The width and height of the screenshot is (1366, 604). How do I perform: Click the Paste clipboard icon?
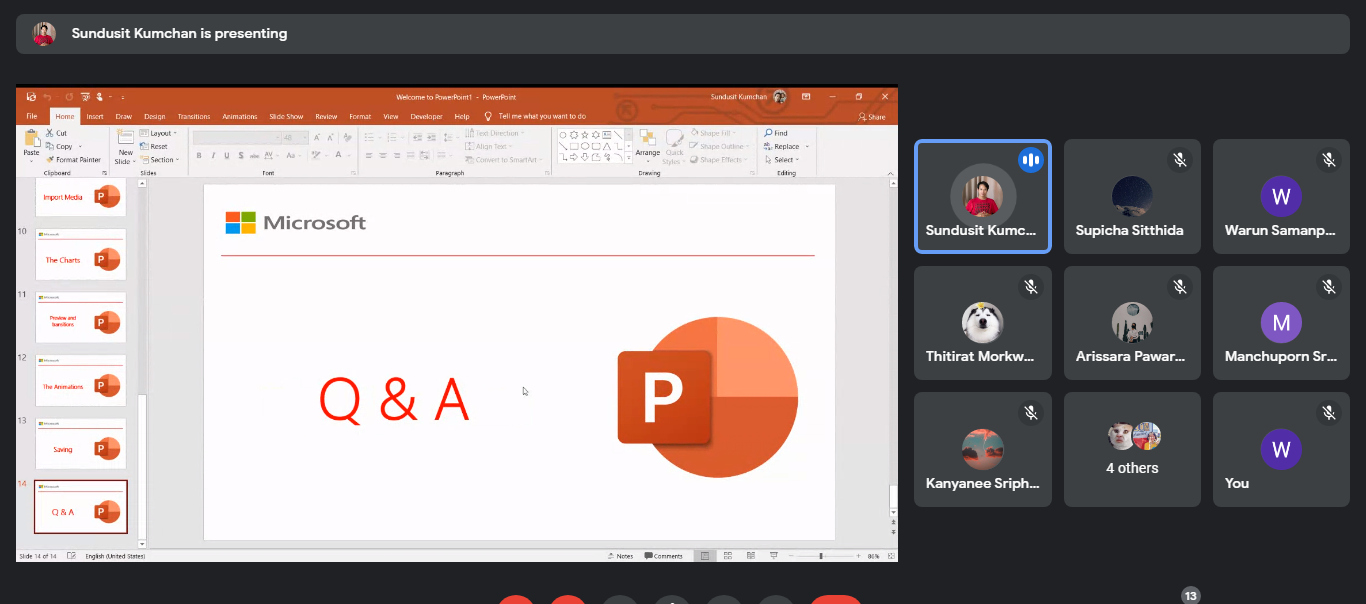(x=32, y=139)
